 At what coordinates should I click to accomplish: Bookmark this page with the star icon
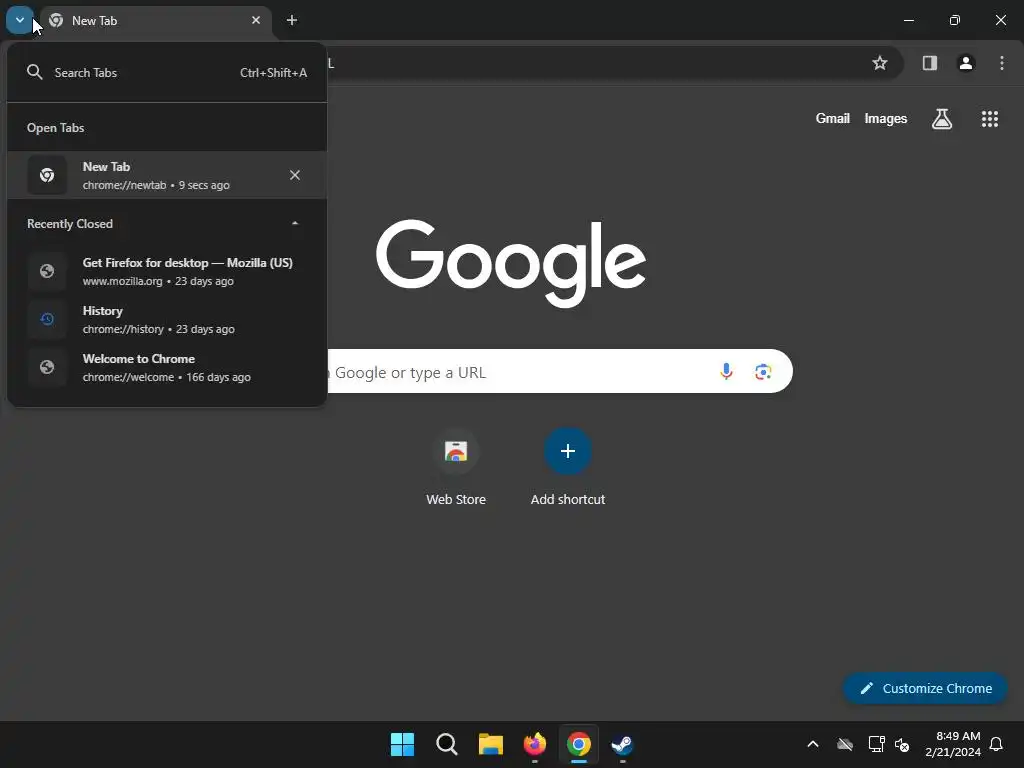[x=880, y=63]
